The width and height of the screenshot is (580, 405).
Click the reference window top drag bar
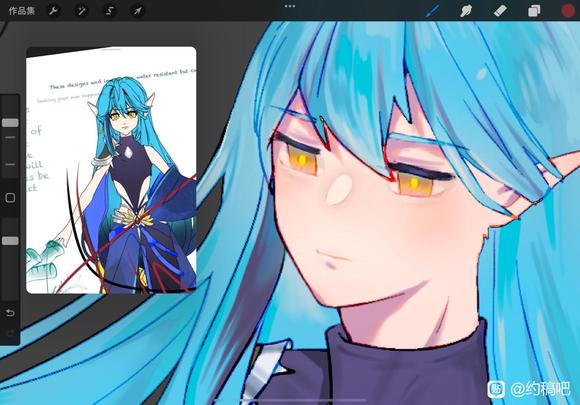point(111,49)
